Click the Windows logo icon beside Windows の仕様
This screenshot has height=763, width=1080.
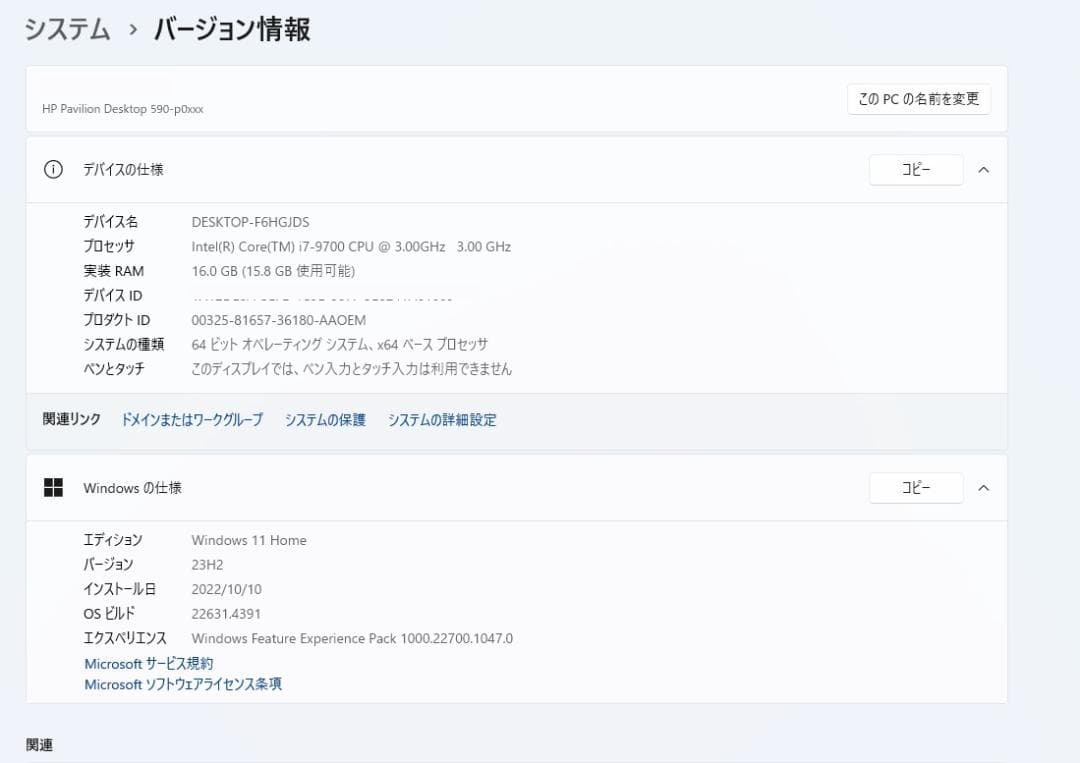coord(53,487)
